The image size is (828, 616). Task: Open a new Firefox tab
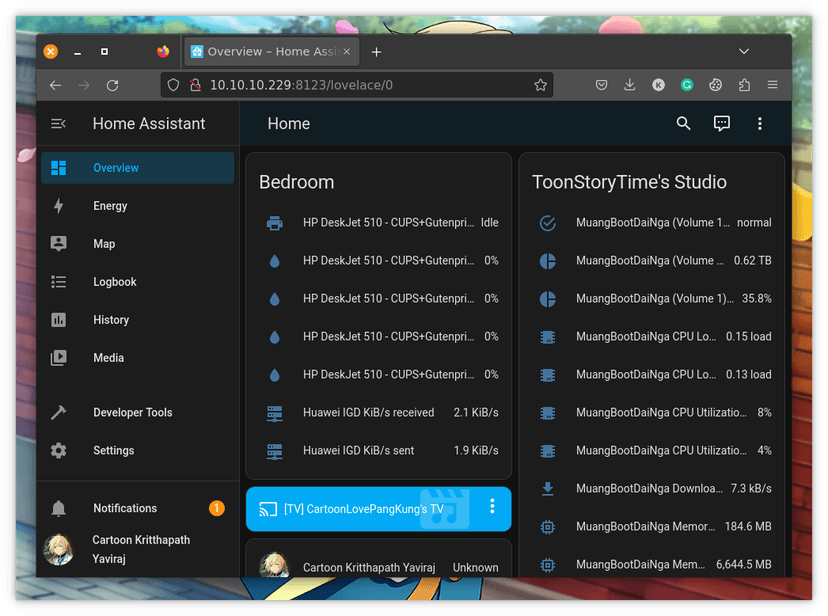(377, 52)
